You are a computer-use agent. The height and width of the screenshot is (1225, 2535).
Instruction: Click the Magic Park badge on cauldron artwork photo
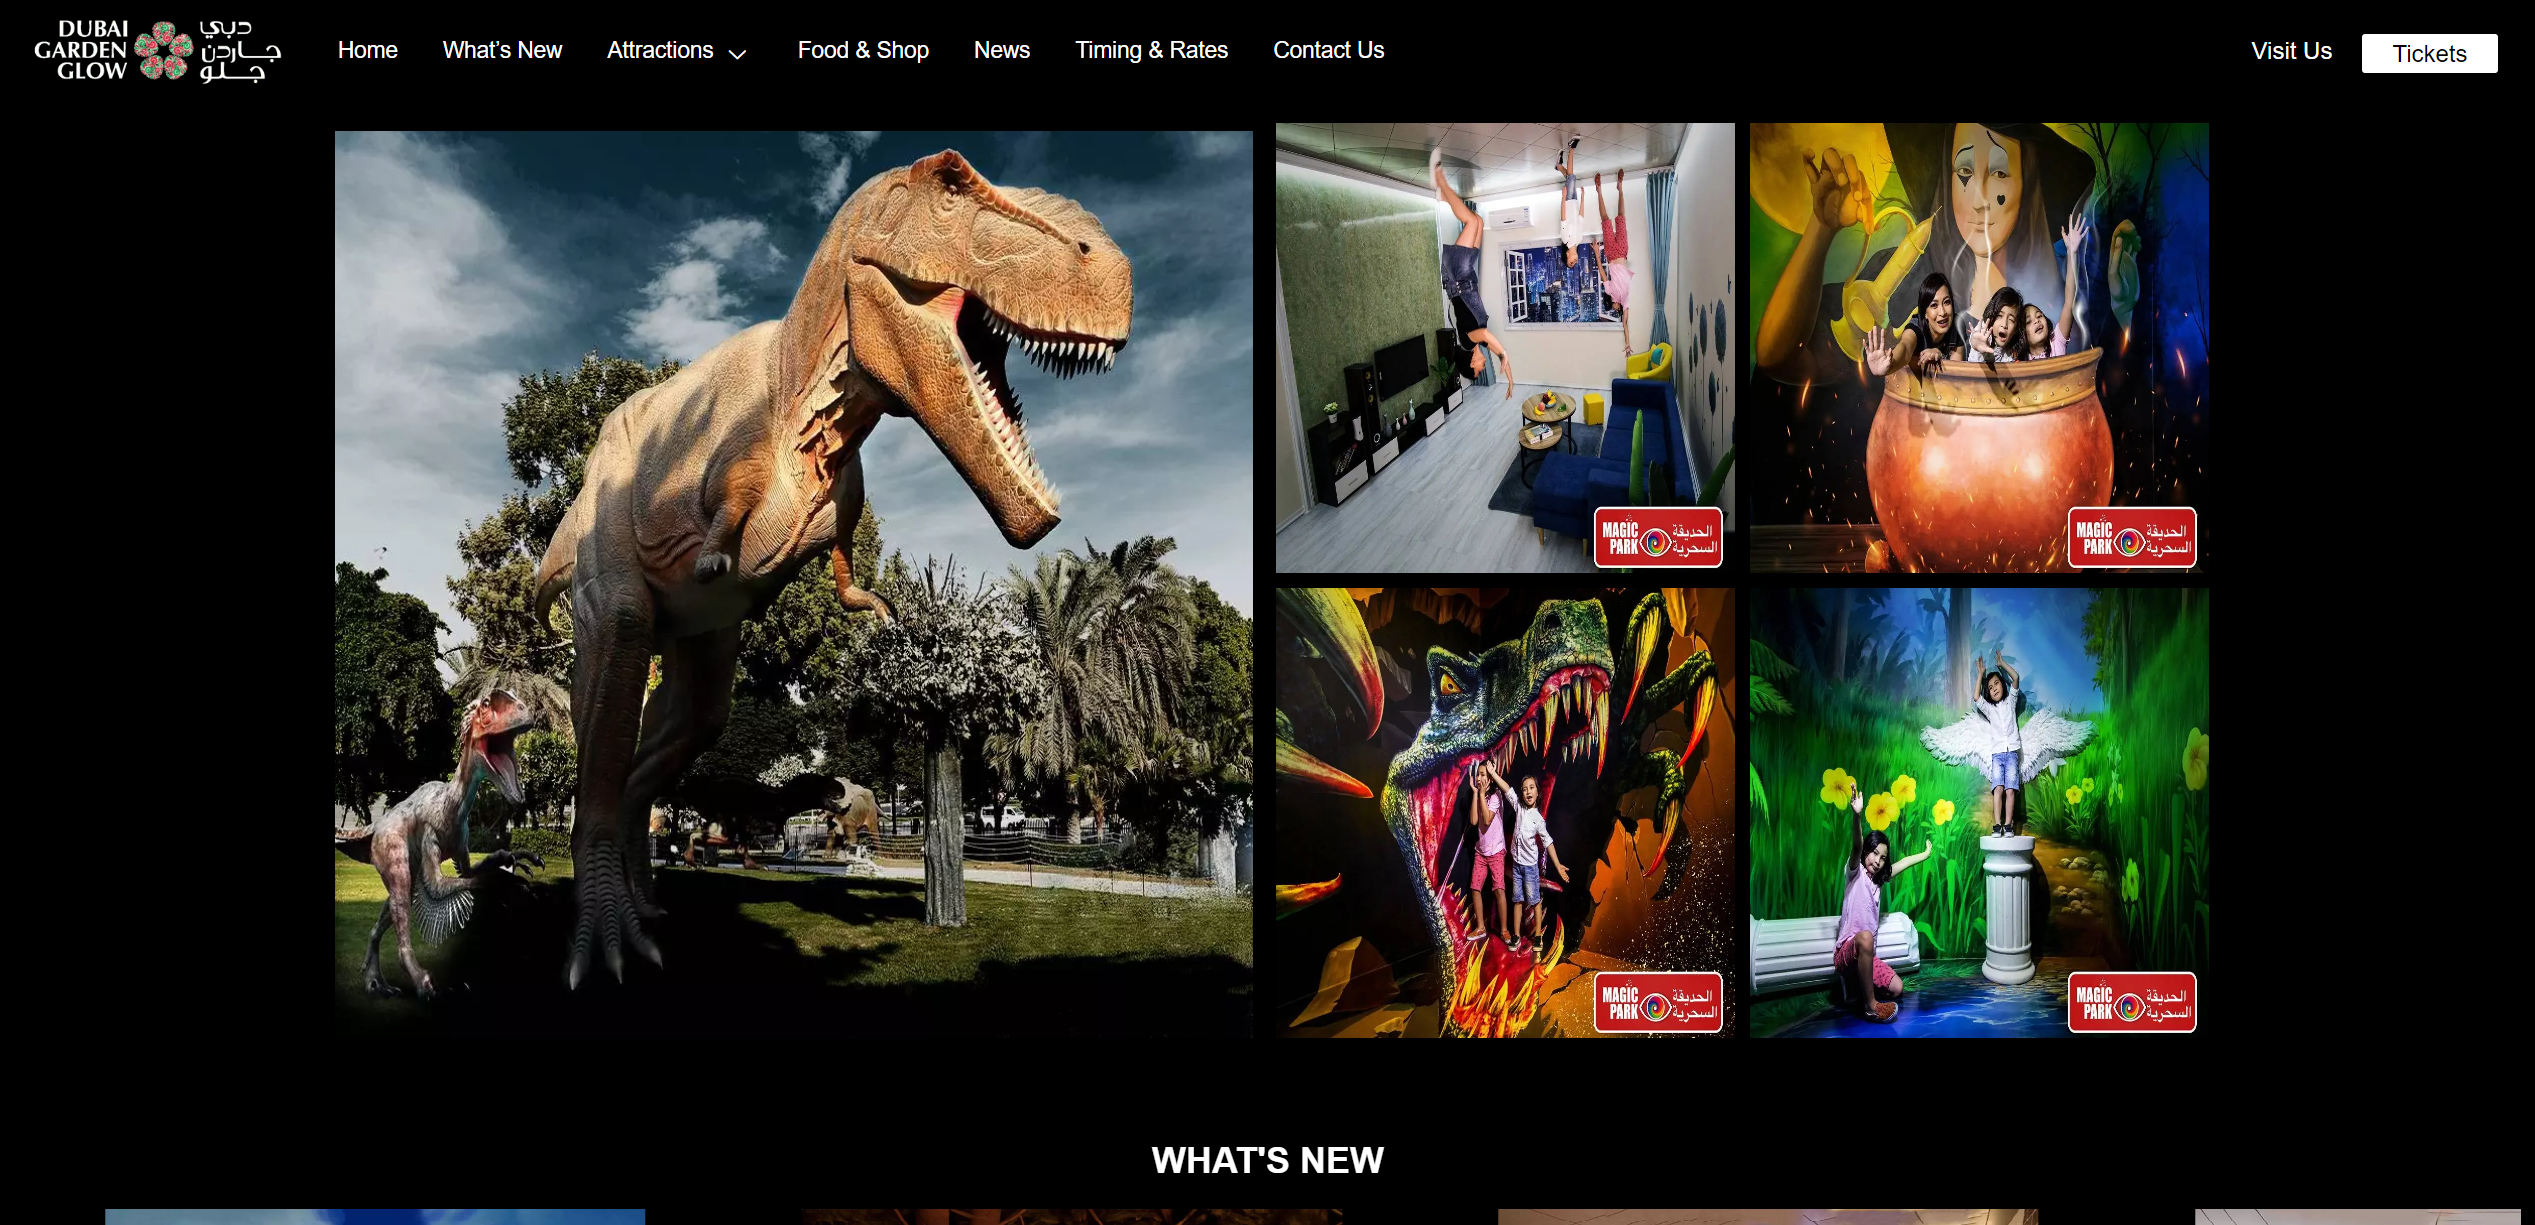pyautogui.click(x=2132, y=538)
